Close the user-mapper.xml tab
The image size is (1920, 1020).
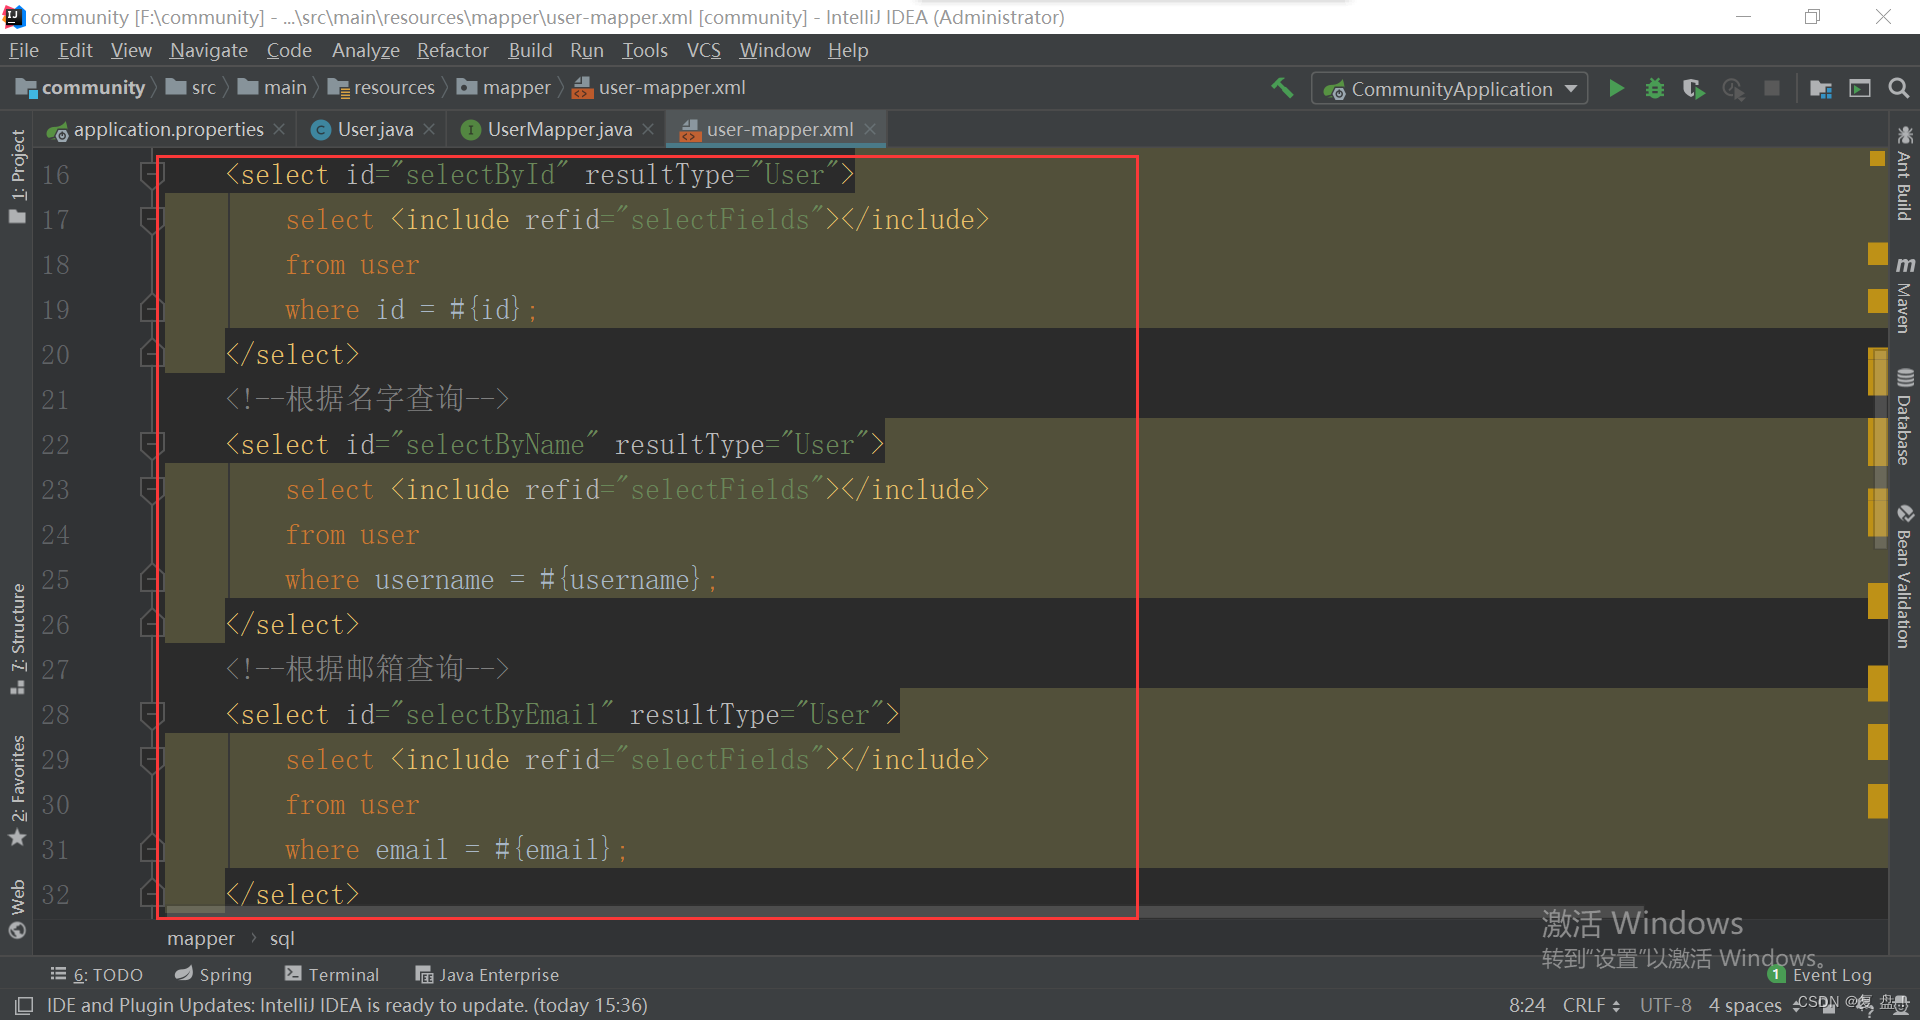click(x=870, y=129)
